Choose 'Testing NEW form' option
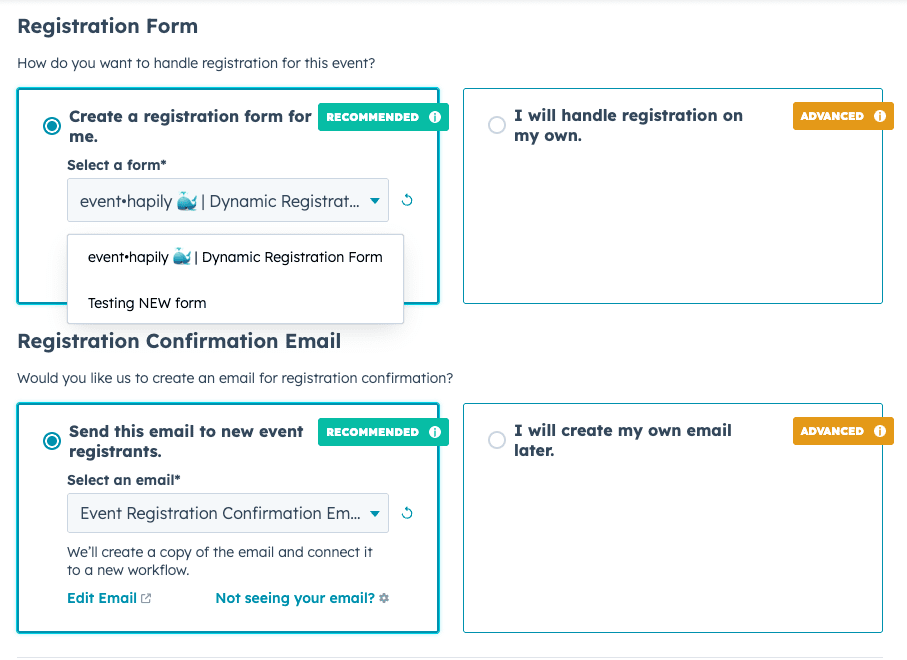907x660 pixels. (147, 303)
